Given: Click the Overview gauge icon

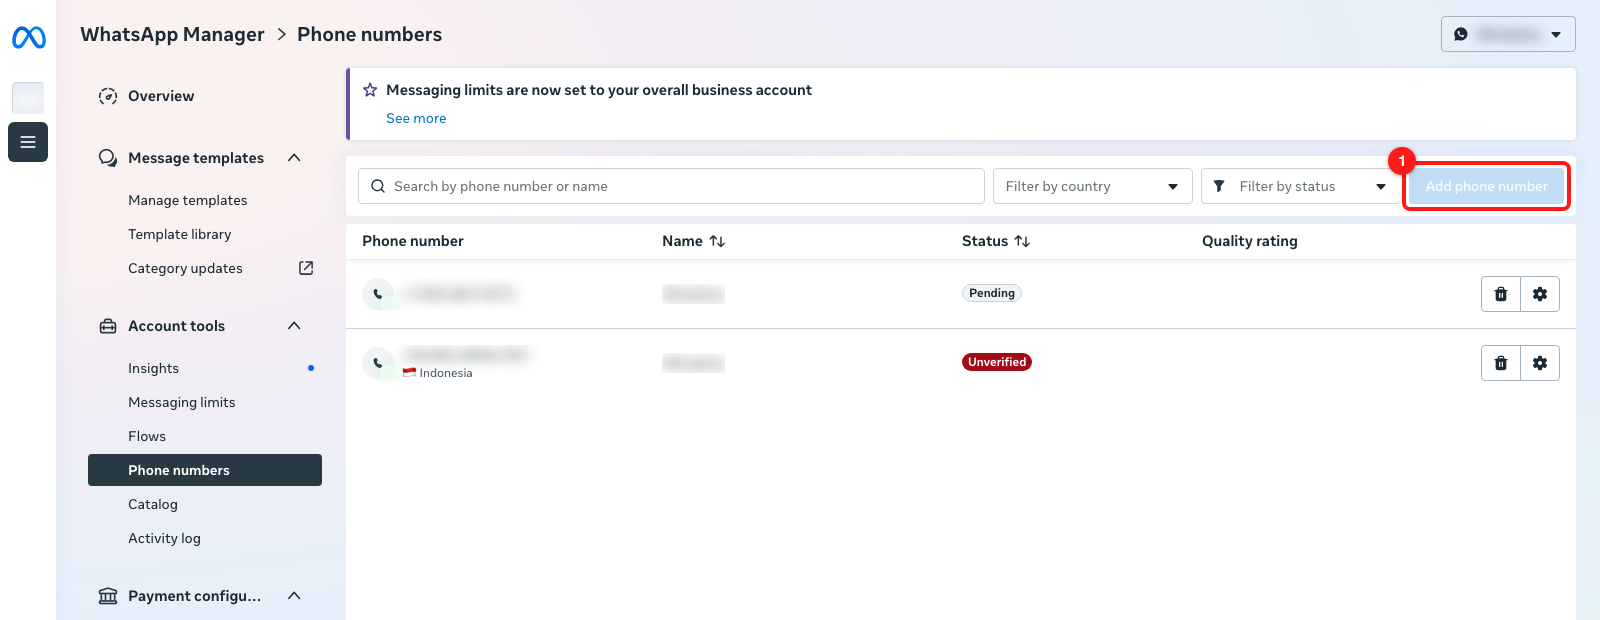Looking at the screenshot, I should pyautogui.click(x=108, y=96).
